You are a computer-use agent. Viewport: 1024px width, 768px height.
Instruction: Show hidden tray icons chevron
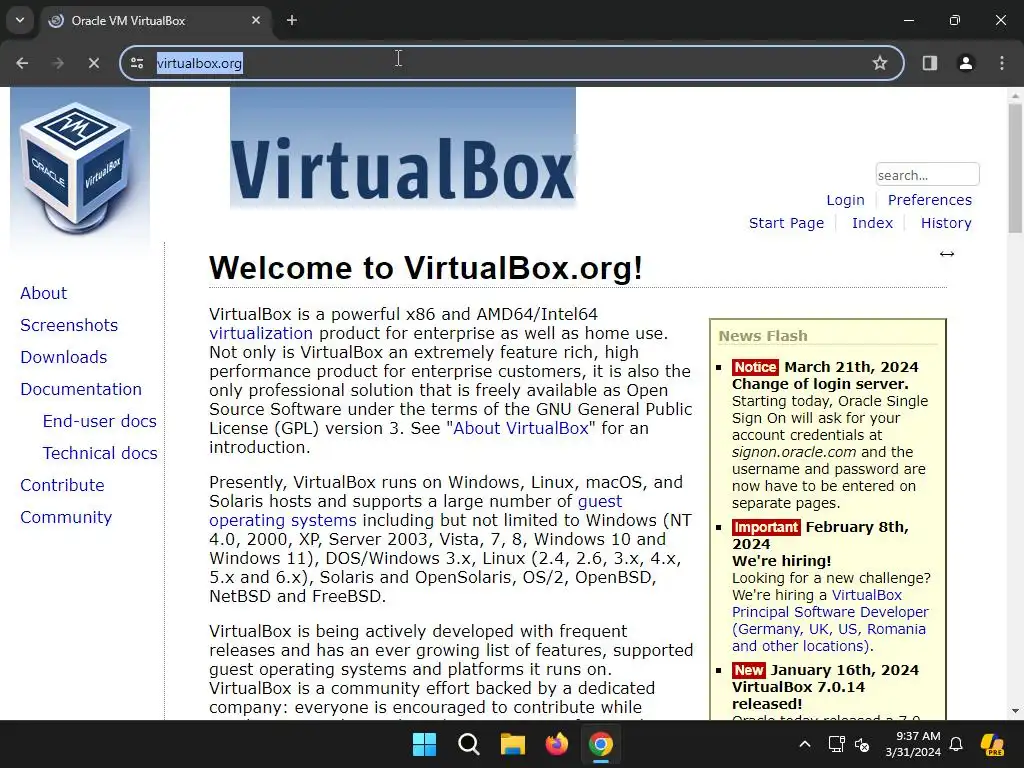pos(805,744)
